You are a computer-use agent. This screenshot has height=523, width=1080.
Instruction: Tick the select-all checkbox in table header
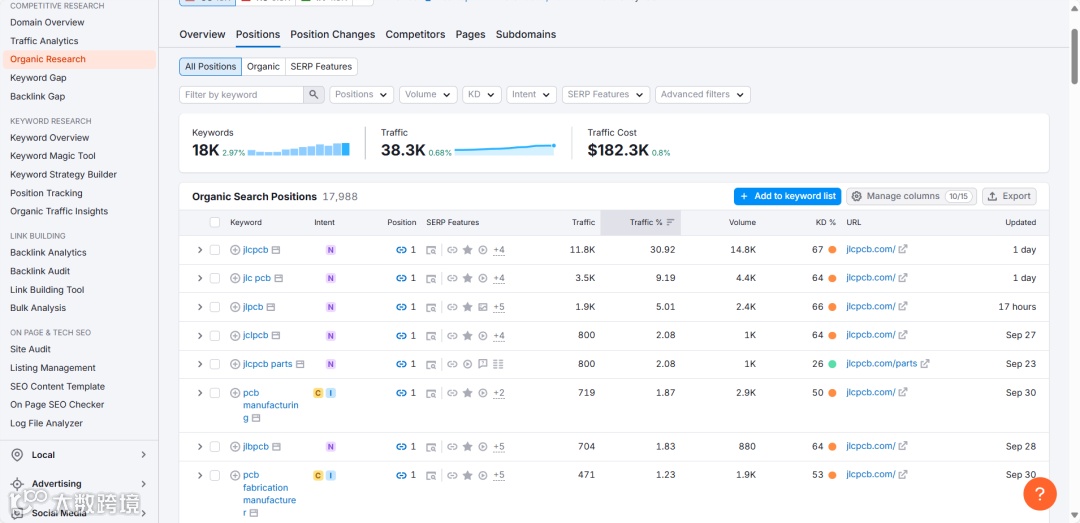pos(215,222)
